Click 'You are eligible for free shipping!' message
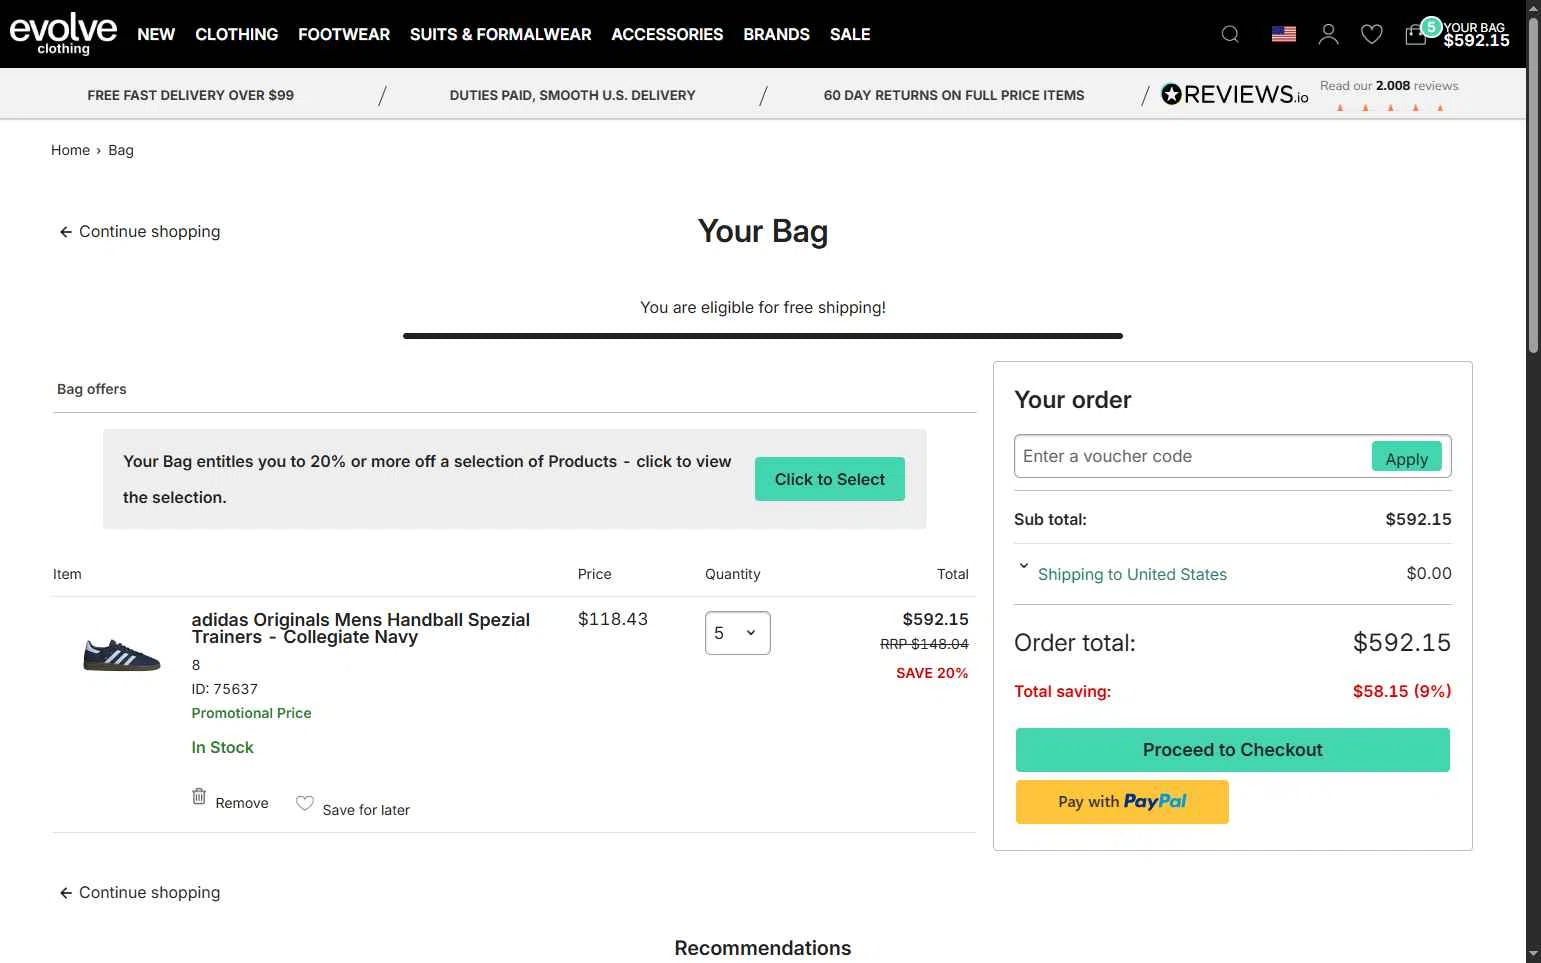The width and height of the screenshot is (1541, 963). tap(763, 307)
